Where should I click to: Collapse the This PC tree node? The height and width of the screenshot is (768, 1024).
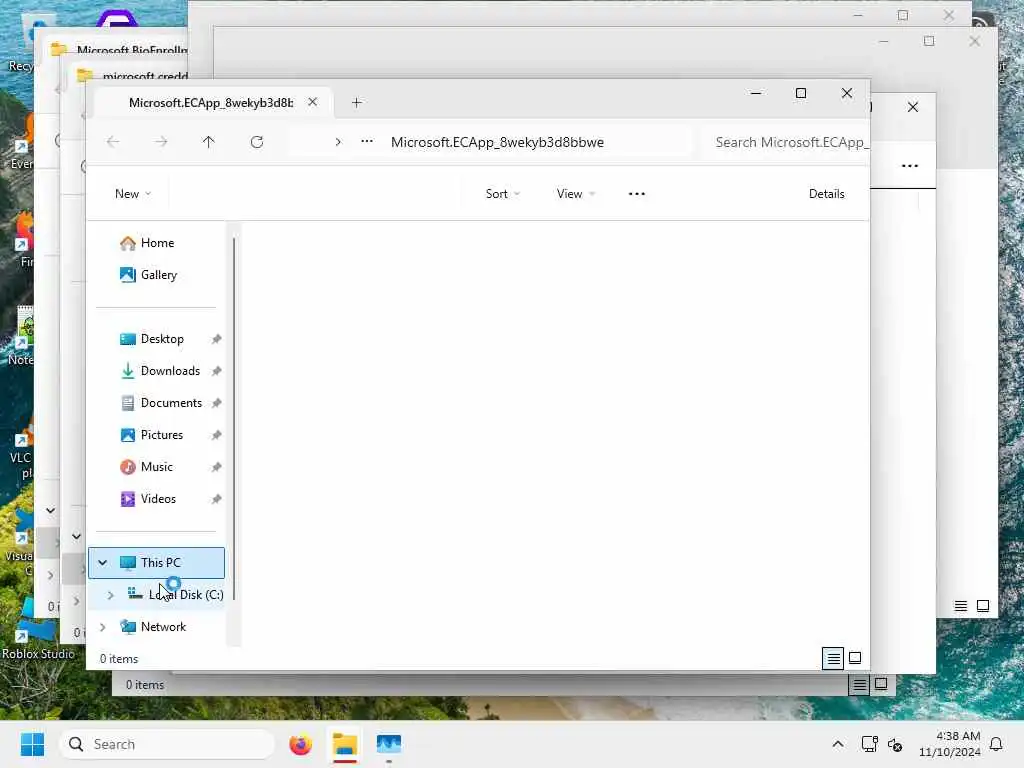pyautogui.click(x=103, y=562)
